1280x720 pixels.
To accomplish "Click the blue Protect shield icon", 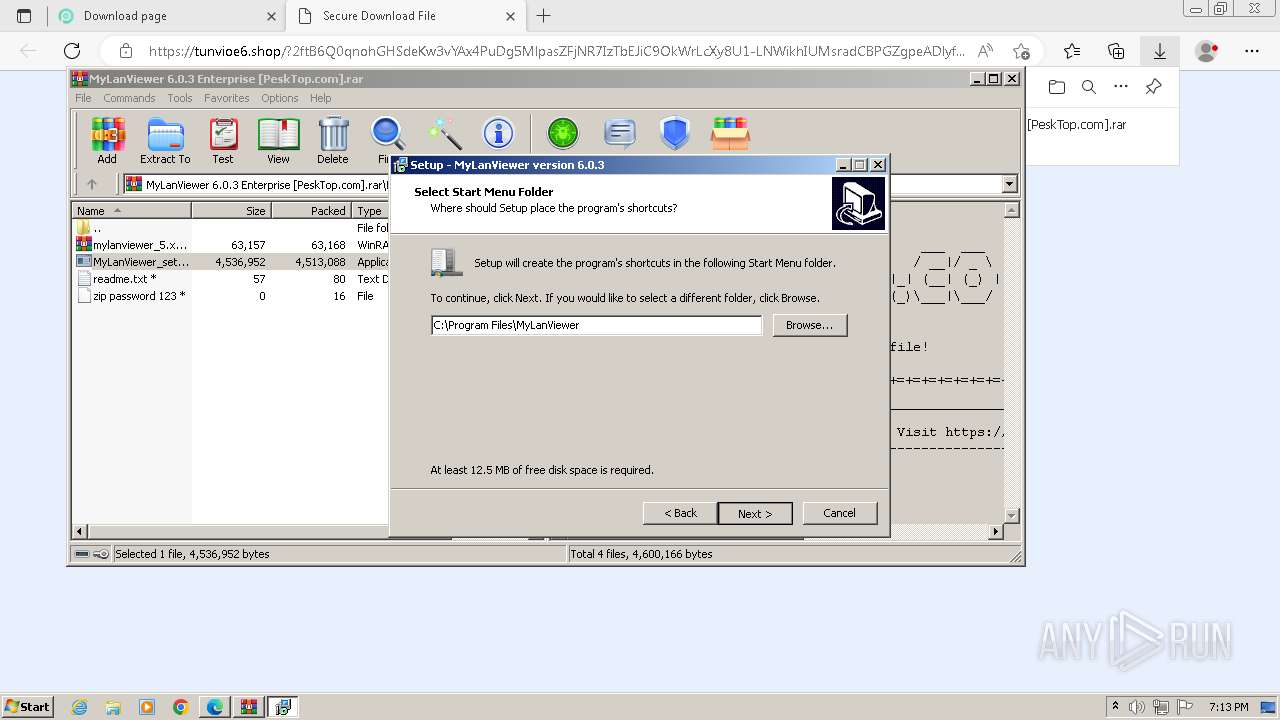I will 675,133.
